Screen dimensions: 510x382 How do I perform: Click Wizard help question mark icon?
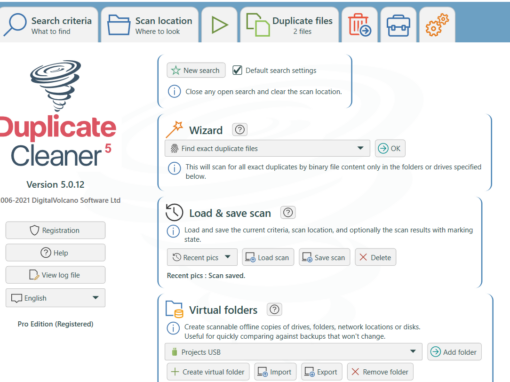[240, 129]
